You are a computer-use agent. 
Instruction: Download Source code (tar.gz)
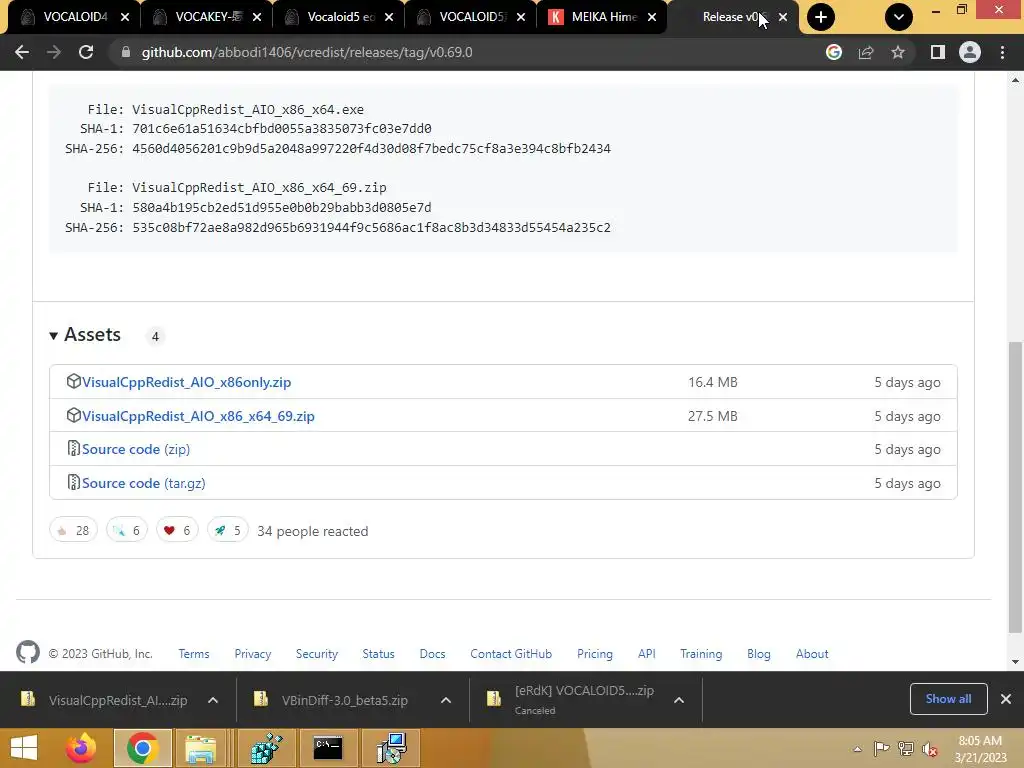click(x=144, y=483)
